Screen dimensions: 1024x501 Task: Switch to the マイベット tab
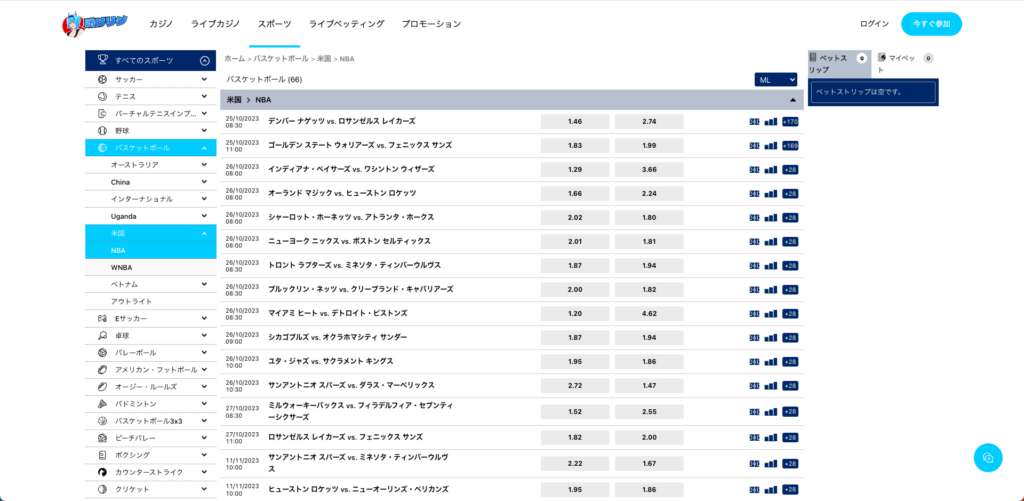(905, 63)
